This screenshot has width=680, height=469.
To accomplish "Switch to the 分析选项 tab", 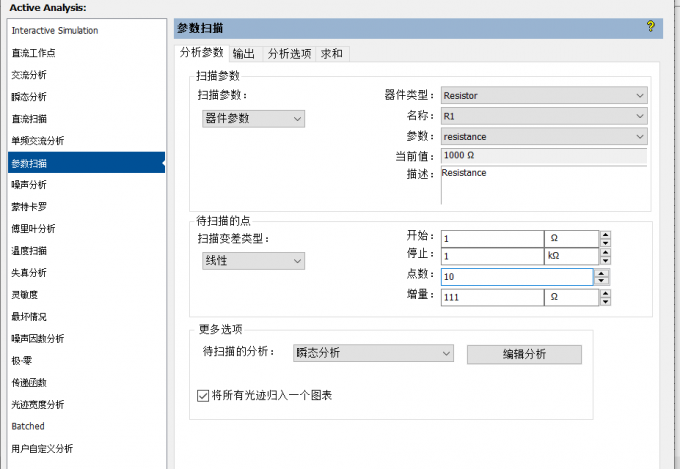I will 289,54.
